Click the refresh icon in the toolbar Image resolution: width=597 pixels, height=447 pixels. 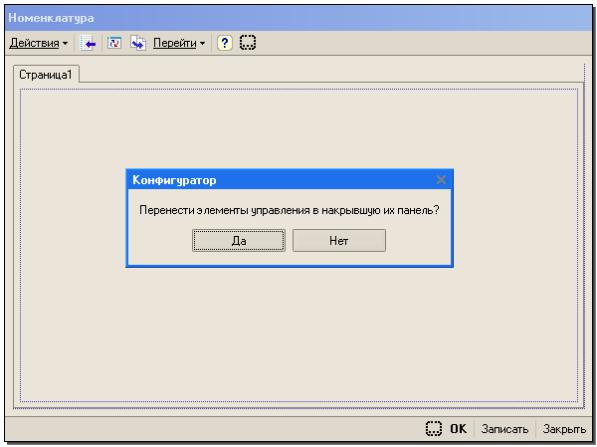(x=114, y=43)
